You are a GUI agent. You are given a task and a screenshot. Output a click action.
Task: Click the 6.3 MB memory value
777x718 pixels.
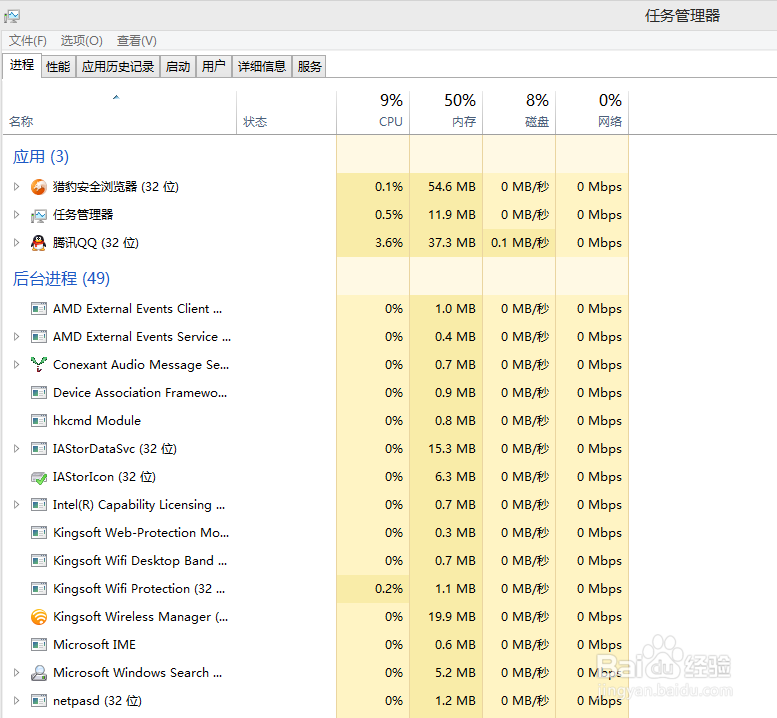(455, 477)
